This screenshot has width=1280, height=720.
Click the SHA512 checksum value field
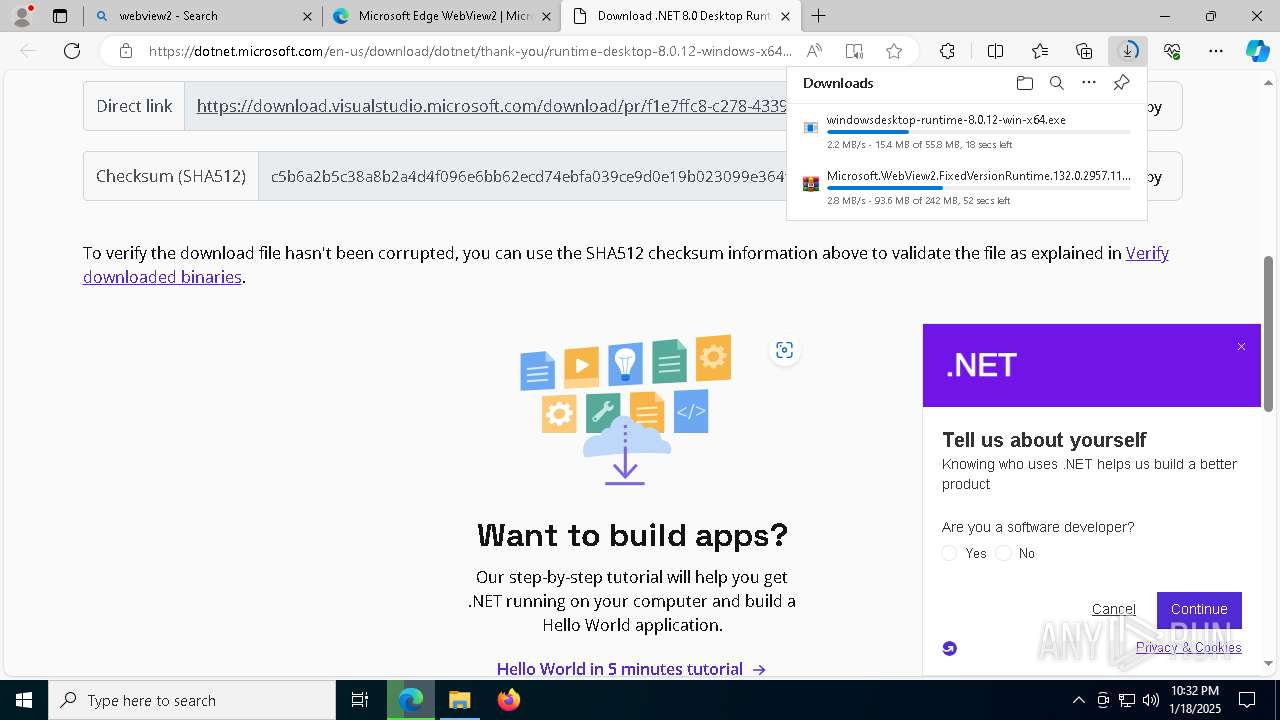[x=522, y=176]
